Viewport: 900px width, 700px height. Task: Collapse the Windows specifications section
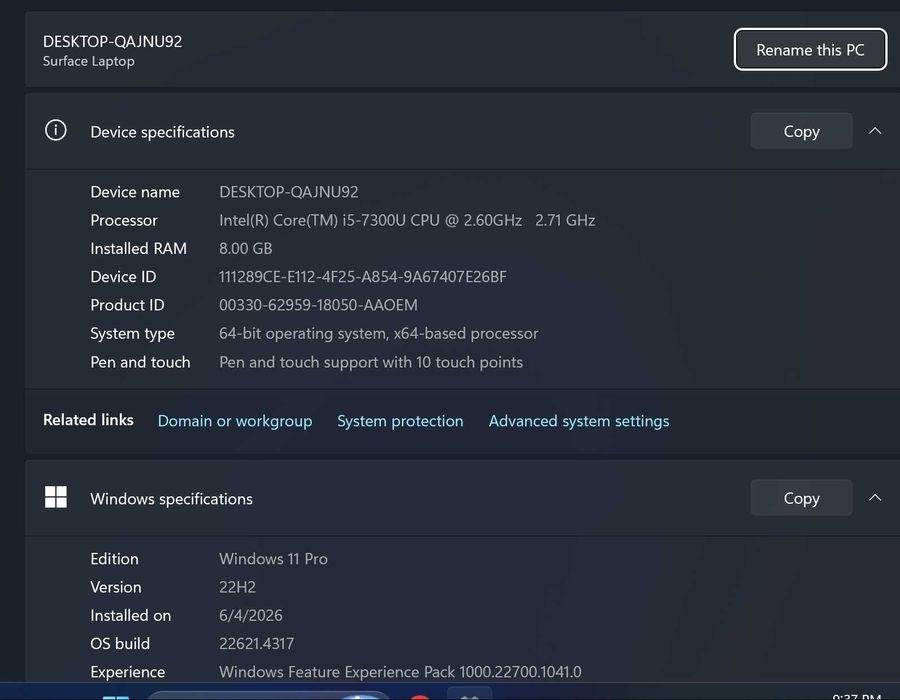pos(875,498)
